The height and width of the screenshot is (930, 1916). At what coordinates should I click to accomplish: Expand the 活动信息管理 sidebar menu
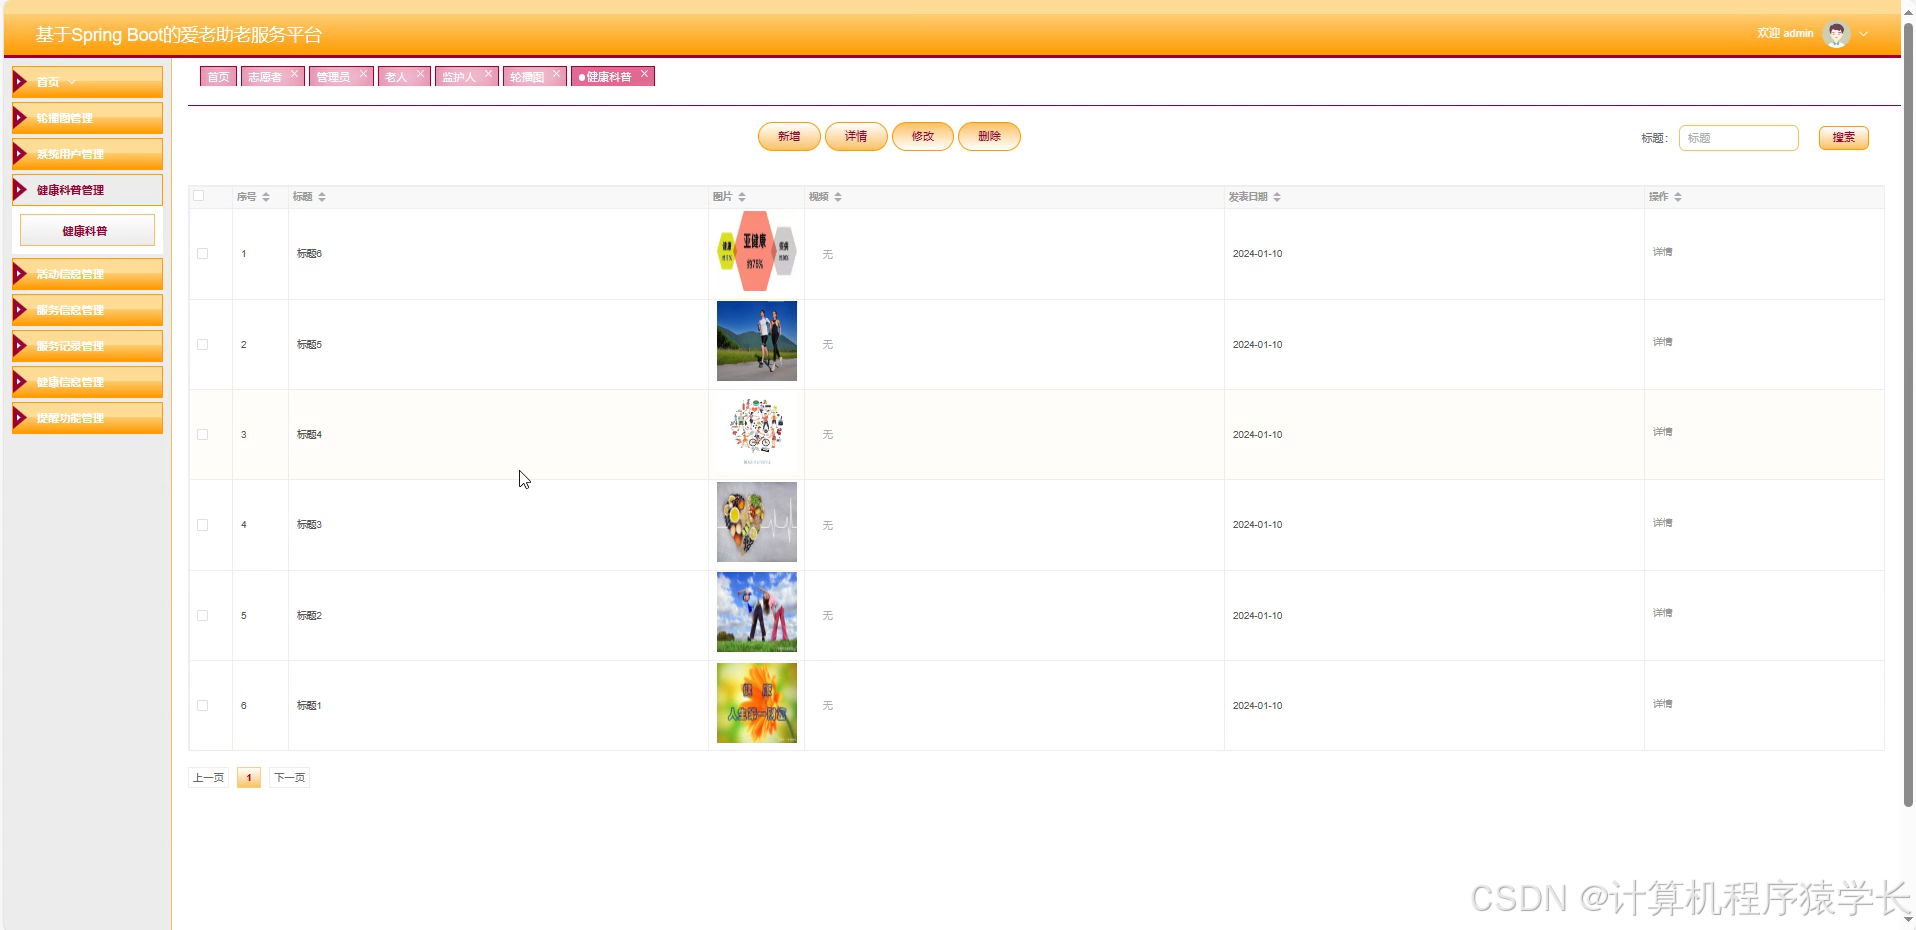pos(87,274)
